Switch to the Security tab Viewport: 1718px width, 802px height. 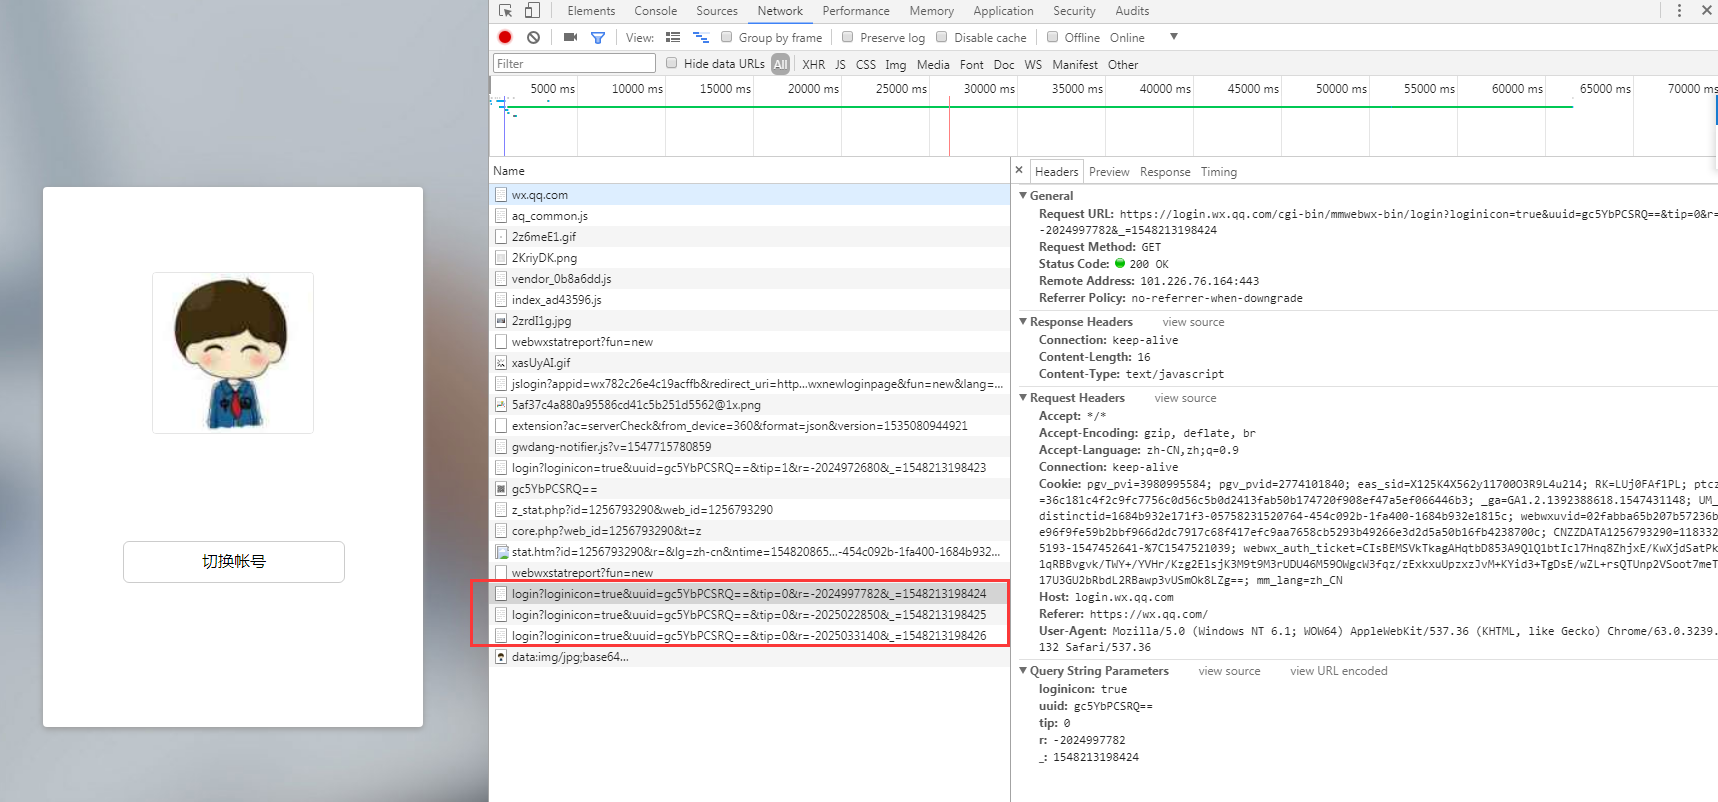pyautogui.click(x=1074, y=11)
